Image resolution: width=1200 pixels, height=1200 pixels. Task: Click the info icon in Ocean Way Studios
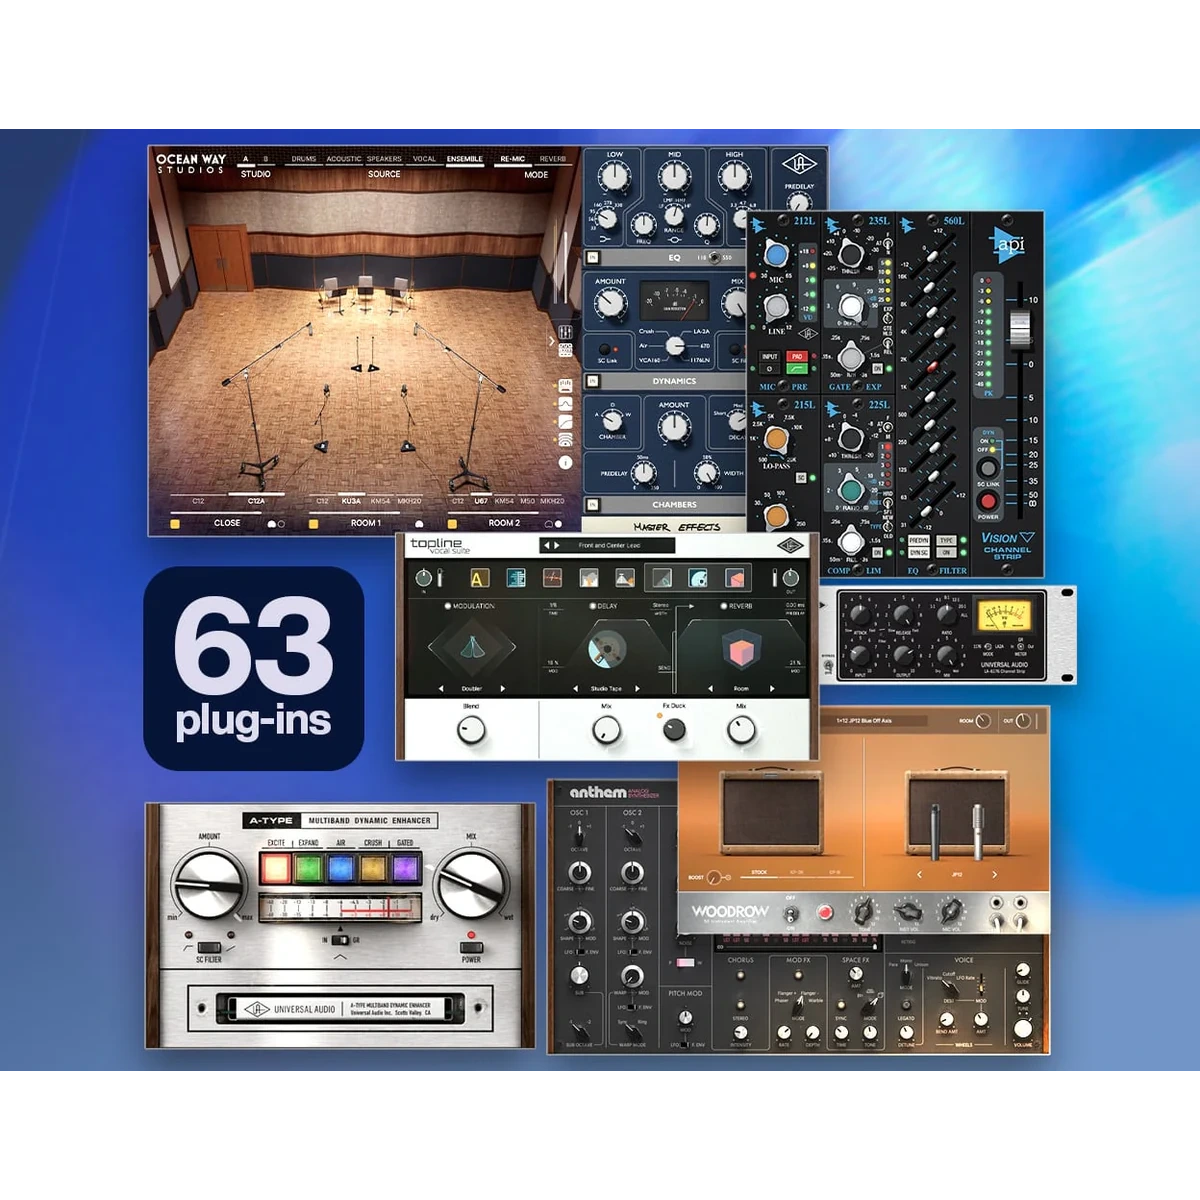(x=565, y=462)
